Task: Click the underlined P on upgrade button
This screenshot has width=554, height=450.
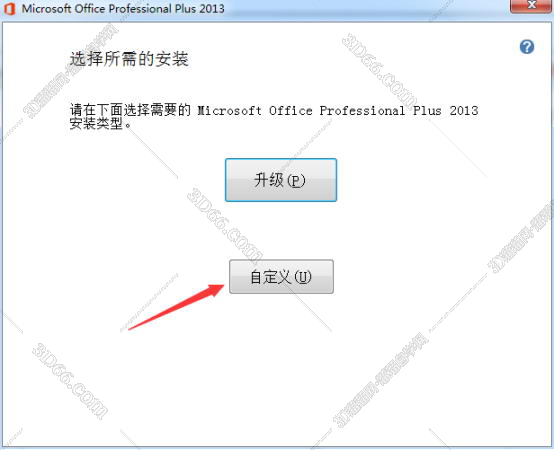Action: coord(296,181)
